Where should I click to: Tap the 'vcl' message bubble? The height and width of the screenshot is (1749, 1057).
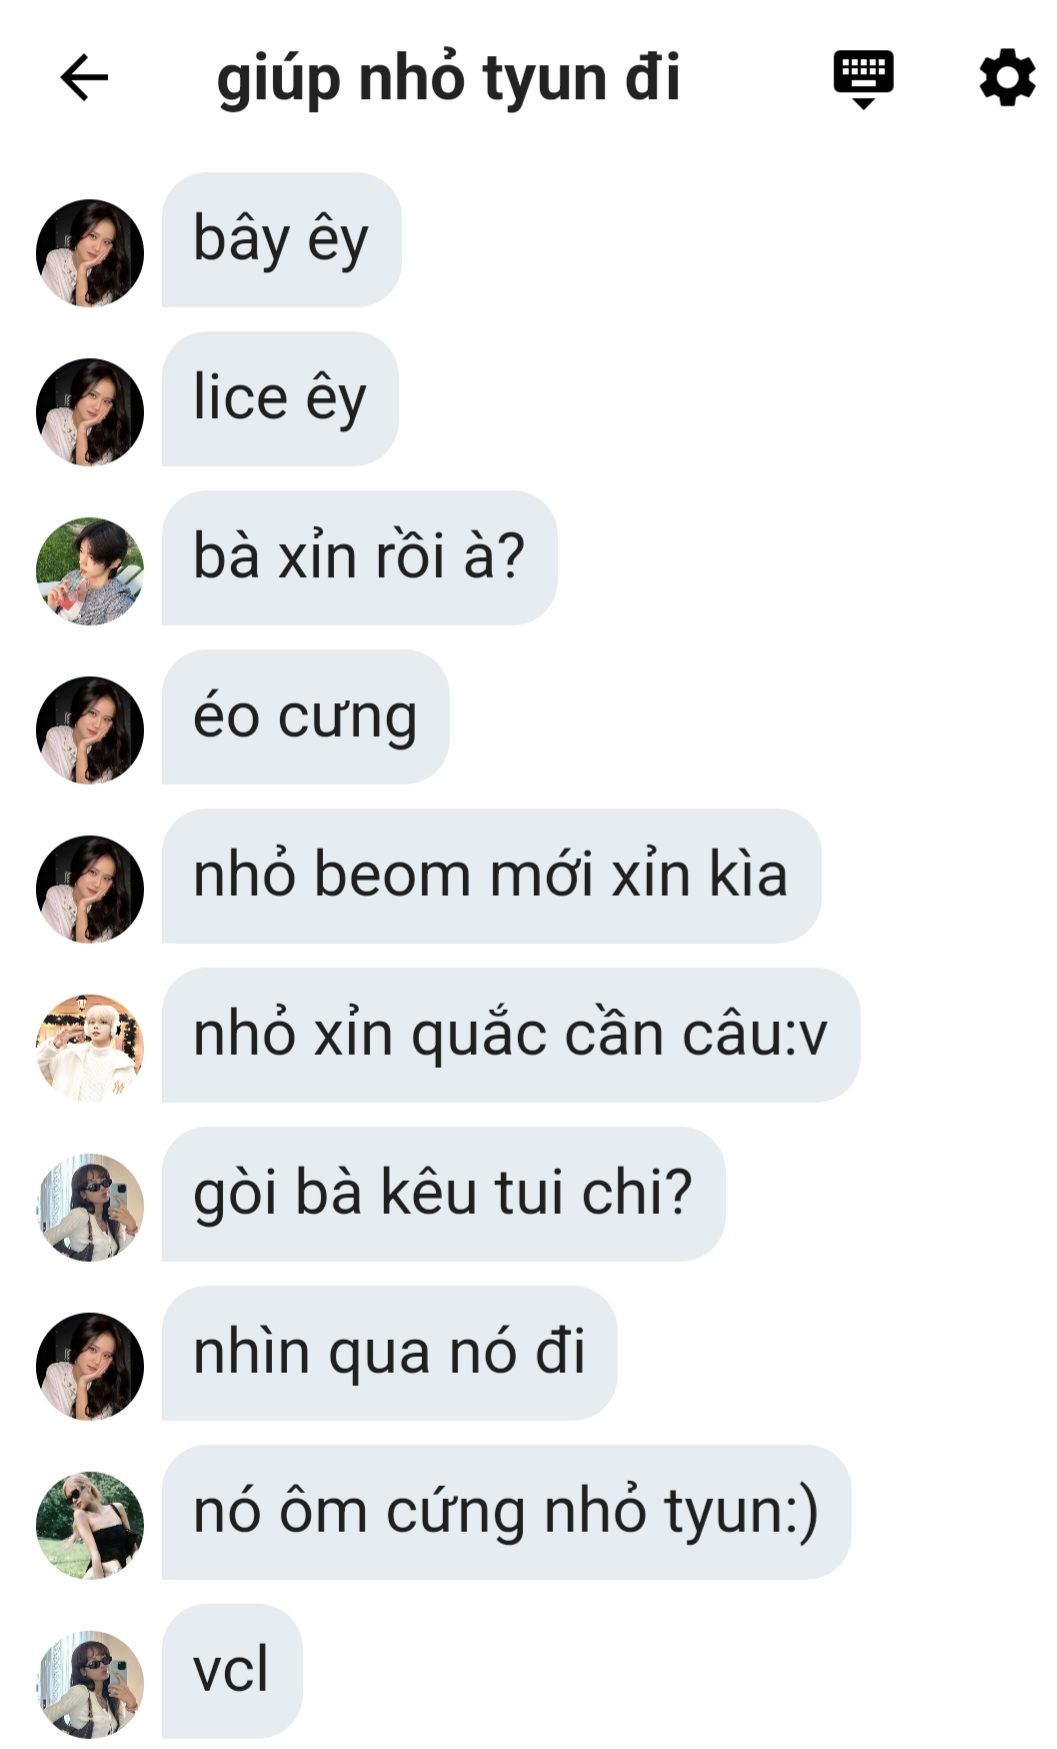point(232,1671)
